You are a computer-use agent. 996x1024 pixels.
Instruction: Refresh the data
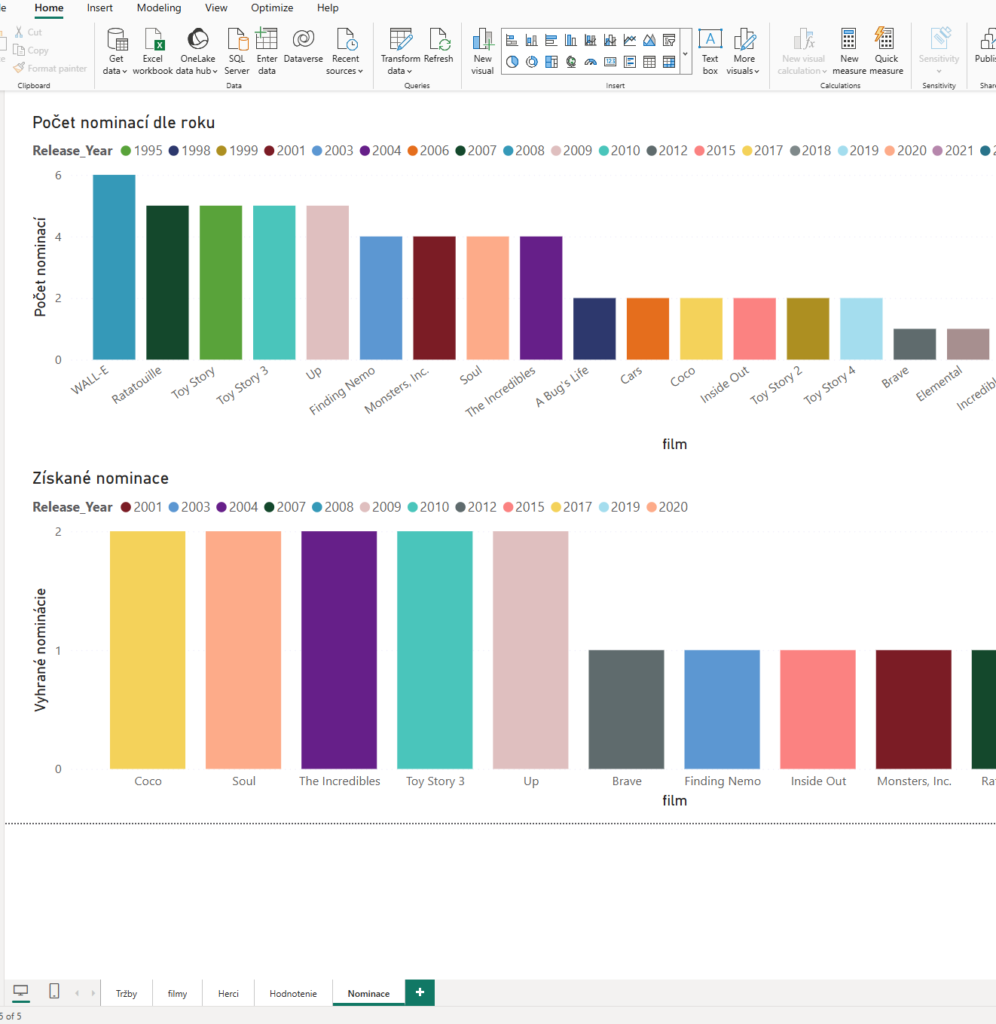(x=438, y=46)
